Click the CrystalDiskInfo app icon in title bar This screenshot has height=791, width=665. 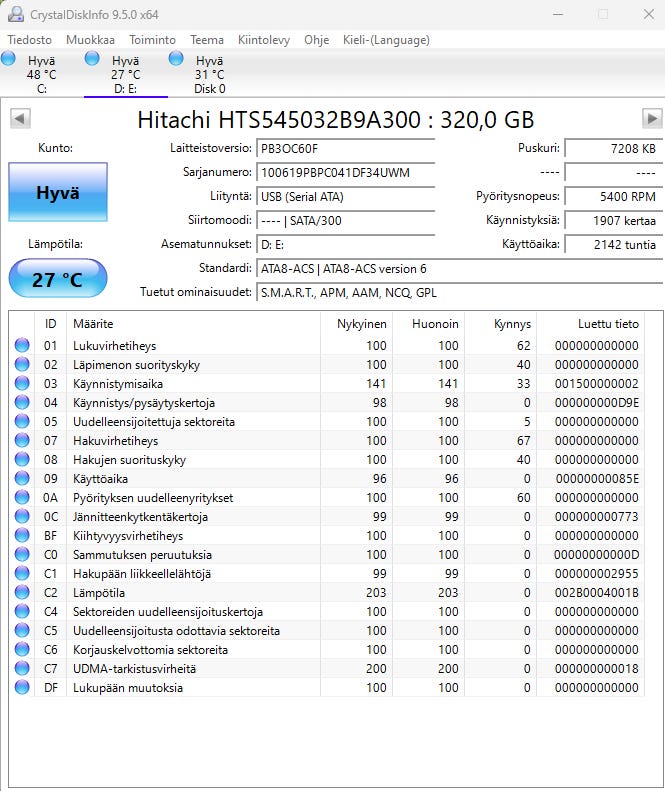(x=15, y=14)
